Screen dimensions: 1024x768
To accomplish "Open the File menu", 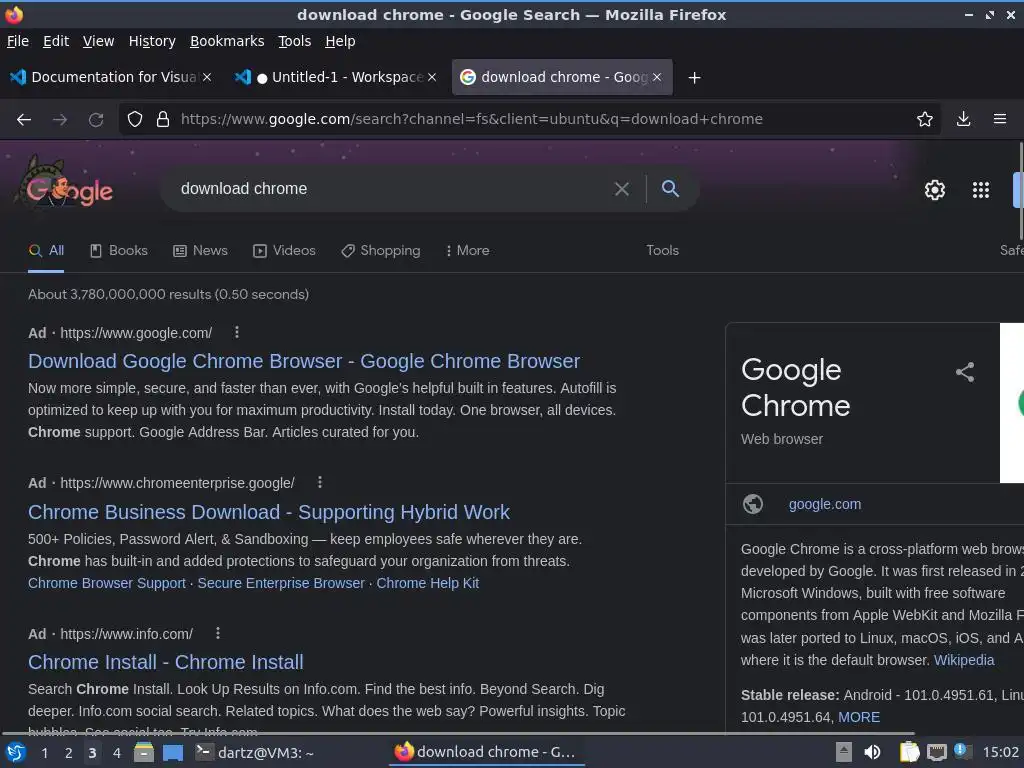I will coord(18,41).
